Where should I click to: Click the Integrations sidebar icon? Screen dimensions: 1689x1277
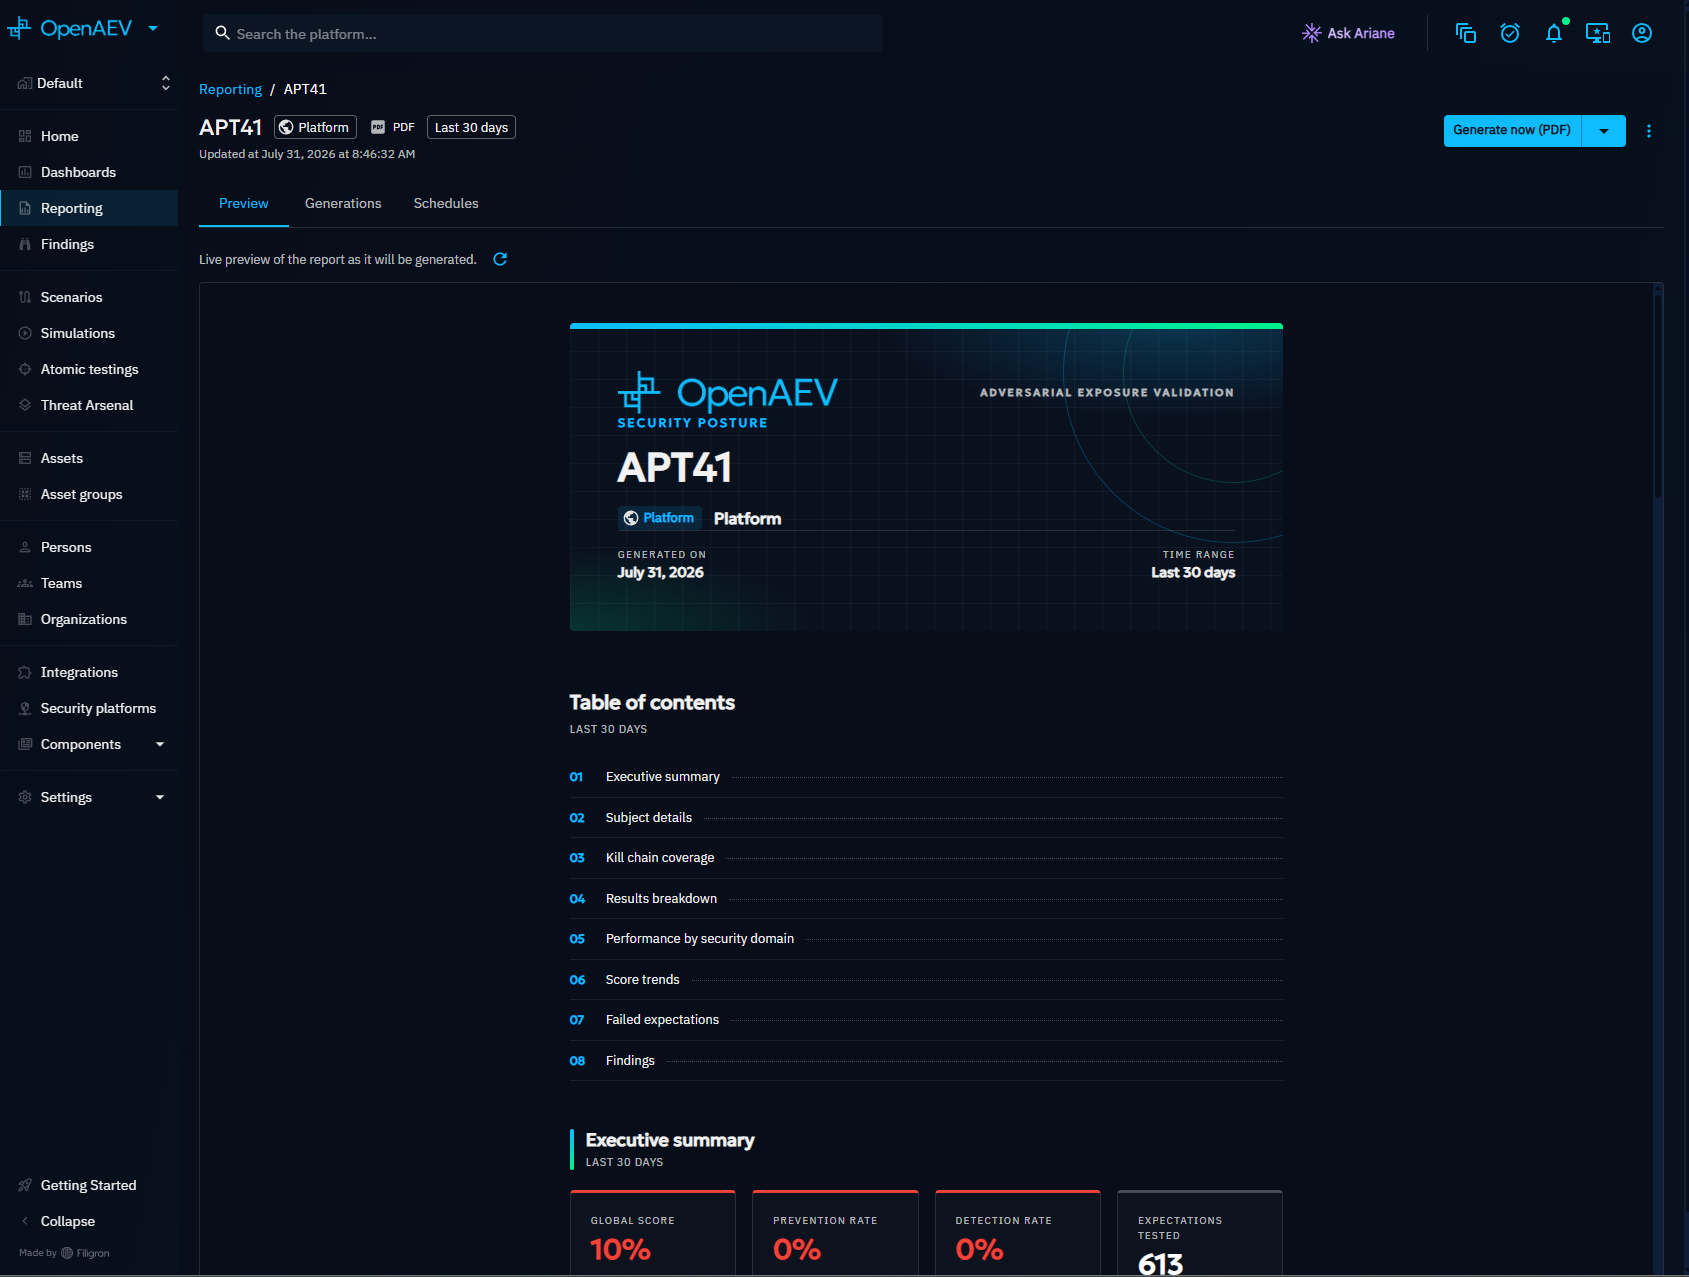(x=25, y=672)
